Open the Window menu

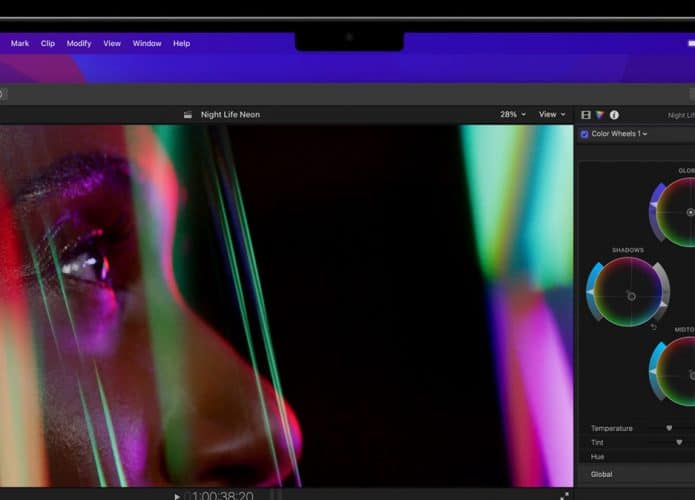tap(147, 43)
